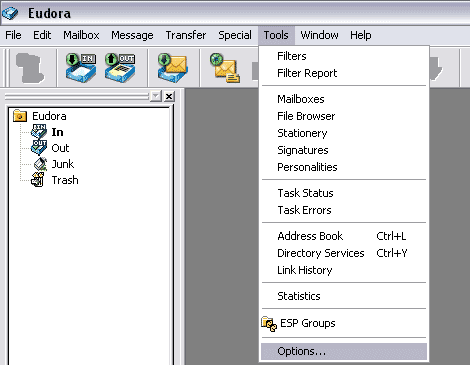
Task: Open the Transfer menu
Action: coord(186,35)
